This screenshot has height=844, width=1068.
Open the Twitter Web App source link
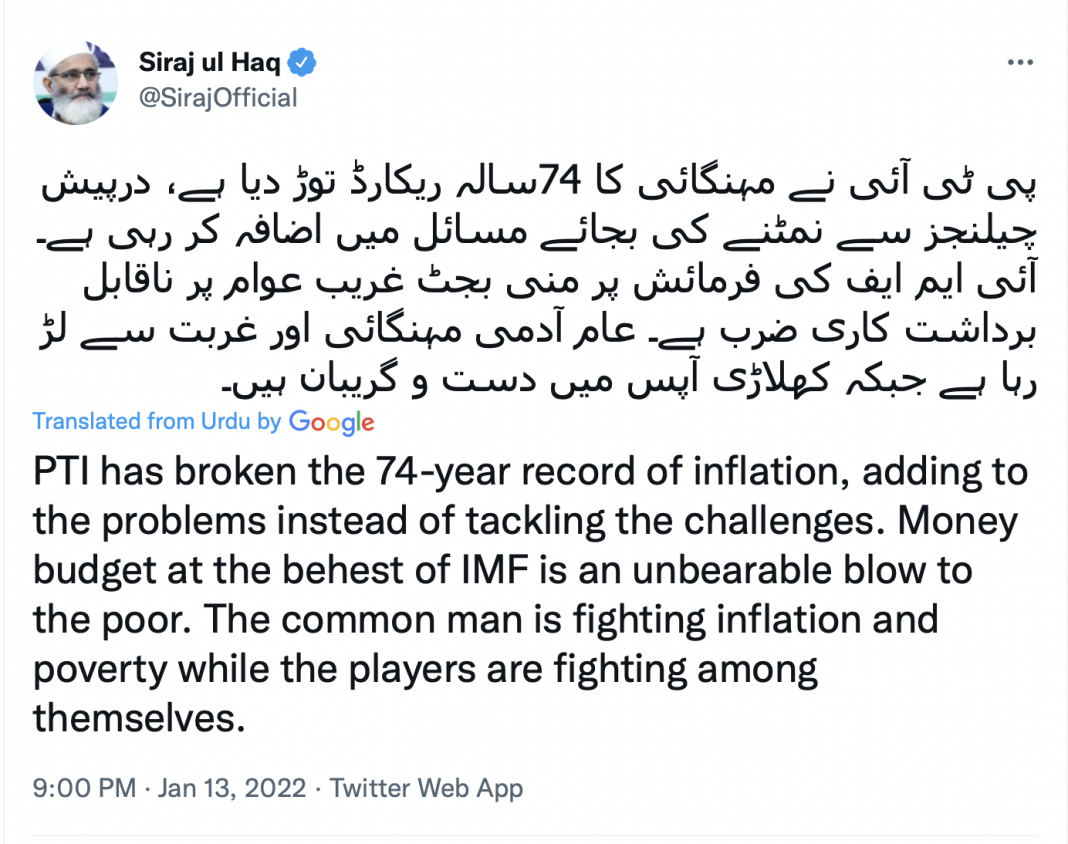pos(426,788)
